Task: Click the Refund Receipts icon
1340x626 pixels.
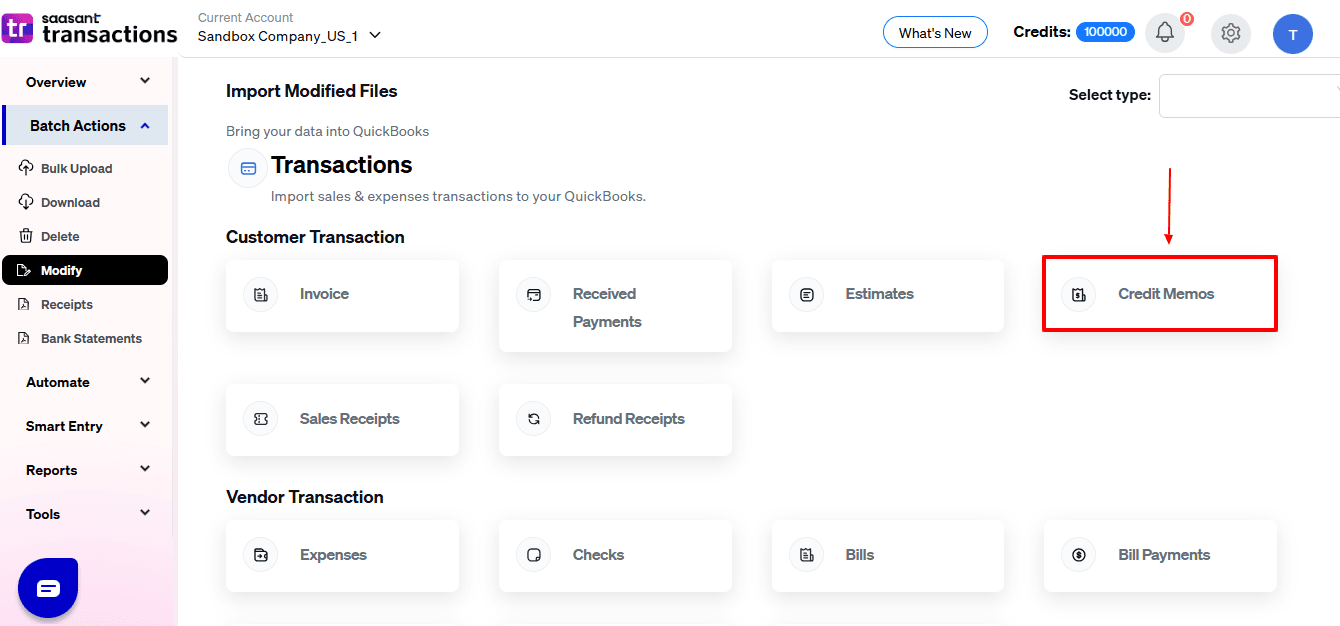Action: click(x=533, y=419)
